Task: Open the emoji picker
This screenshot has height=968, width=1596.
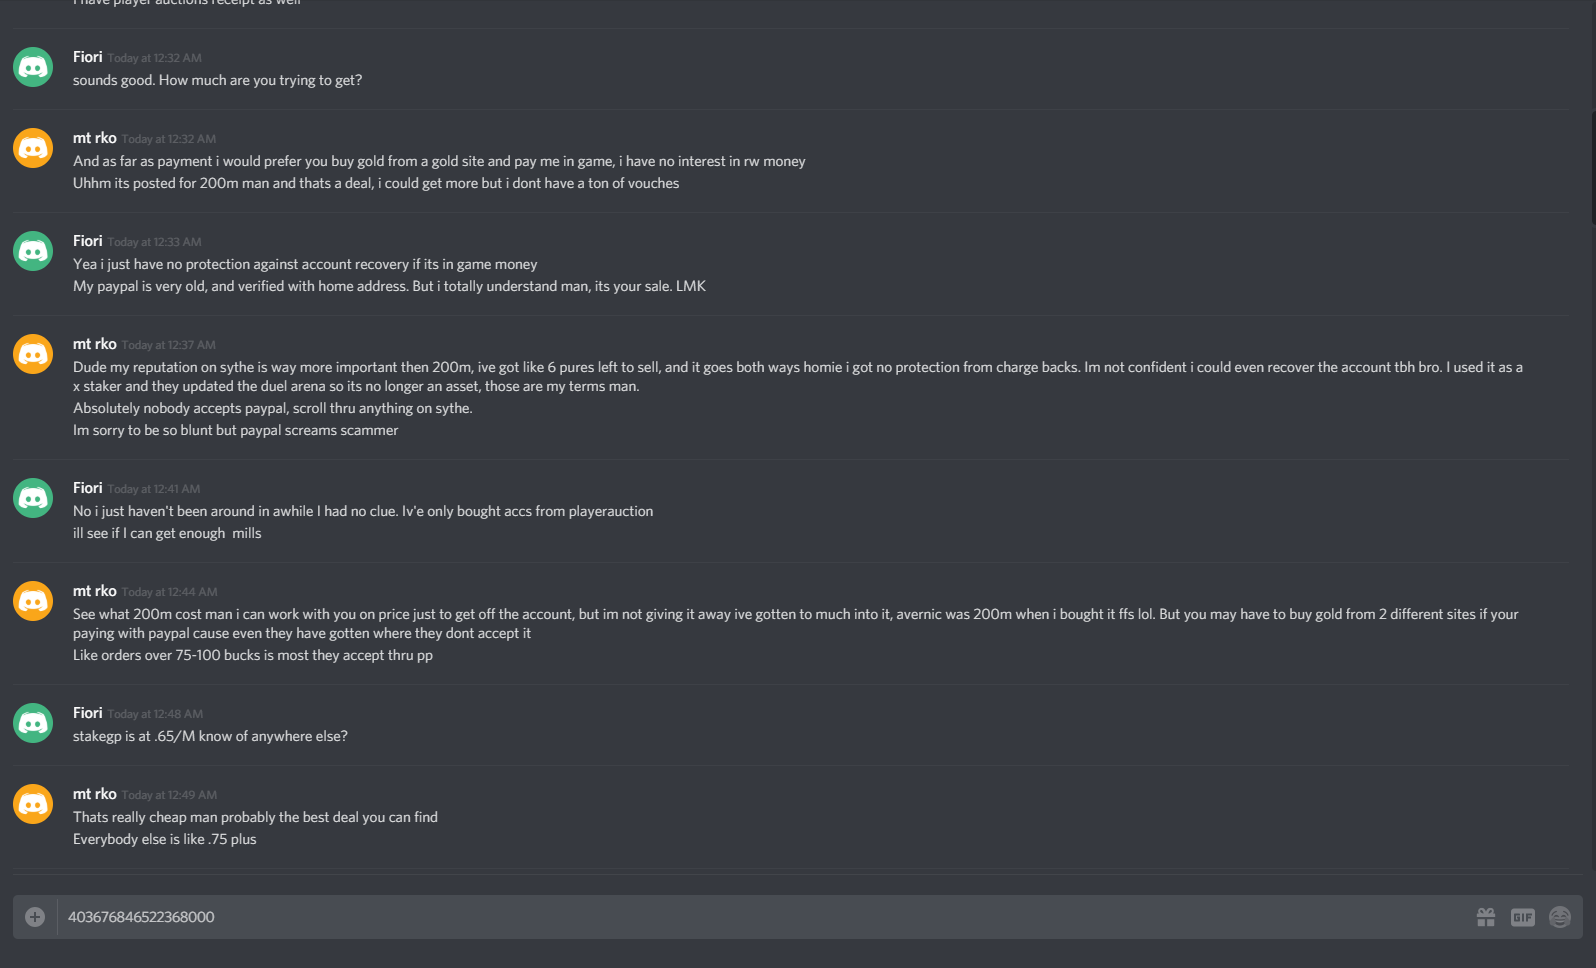Action: pyautogui.click(x=1560, y=917)
